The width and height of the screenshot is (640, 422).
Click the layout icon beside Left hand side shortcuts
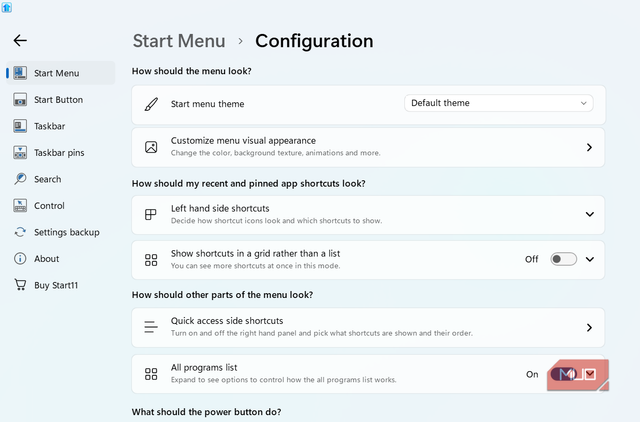(x=151, y=214)
